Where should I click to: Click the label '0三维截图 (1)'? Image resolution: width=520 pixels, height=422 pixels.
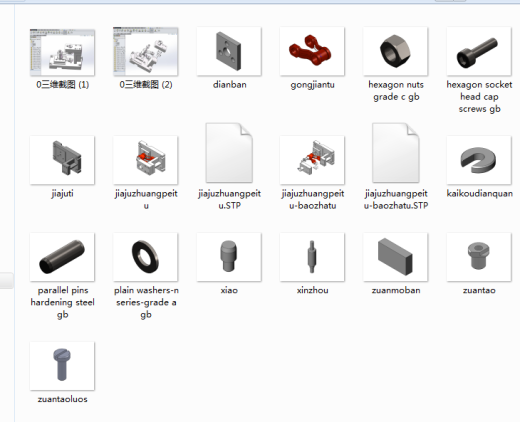62,85
